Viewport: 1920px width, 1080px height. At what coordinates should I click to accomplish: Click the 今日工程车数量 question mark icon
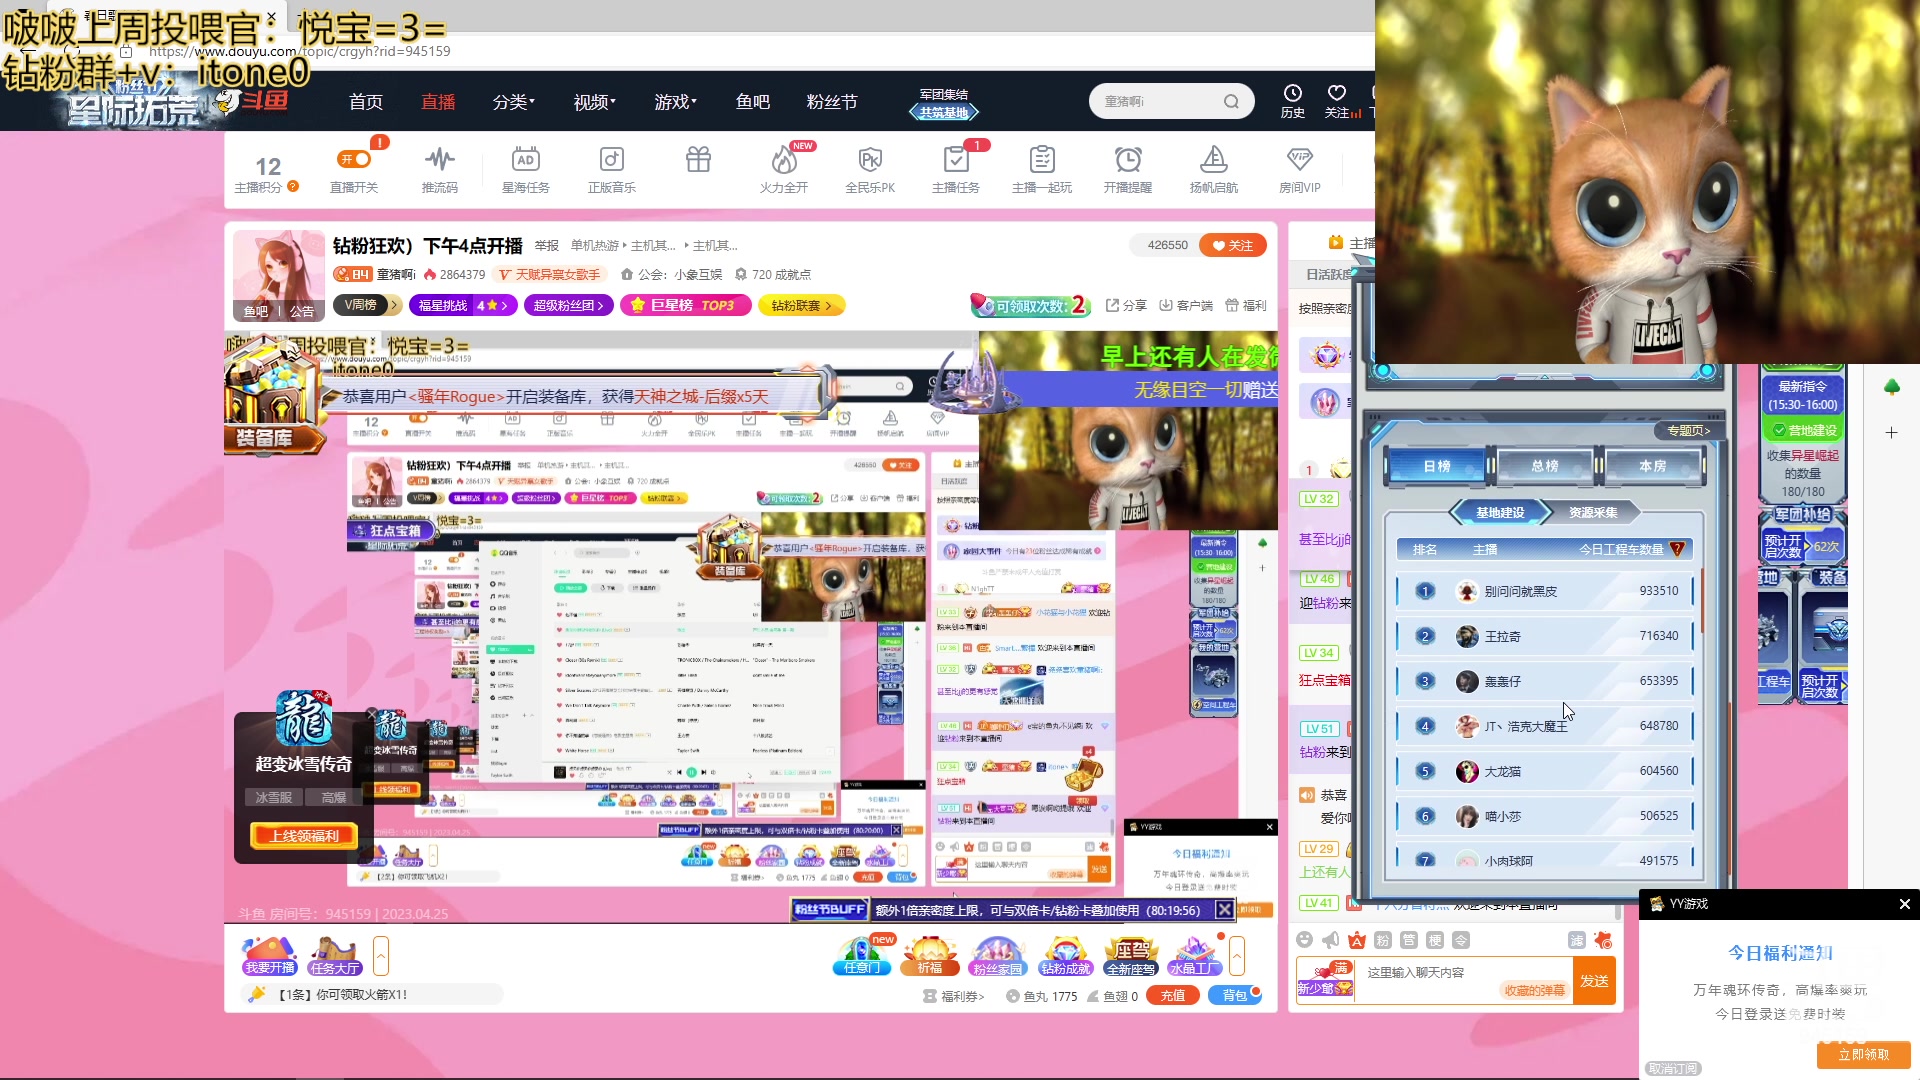pos(1678,549)
